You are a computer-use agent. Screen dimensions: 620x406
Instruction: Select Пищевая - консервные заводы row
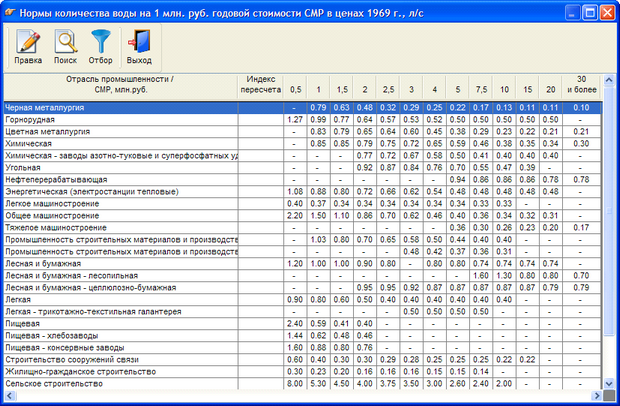tap(302, 348)
